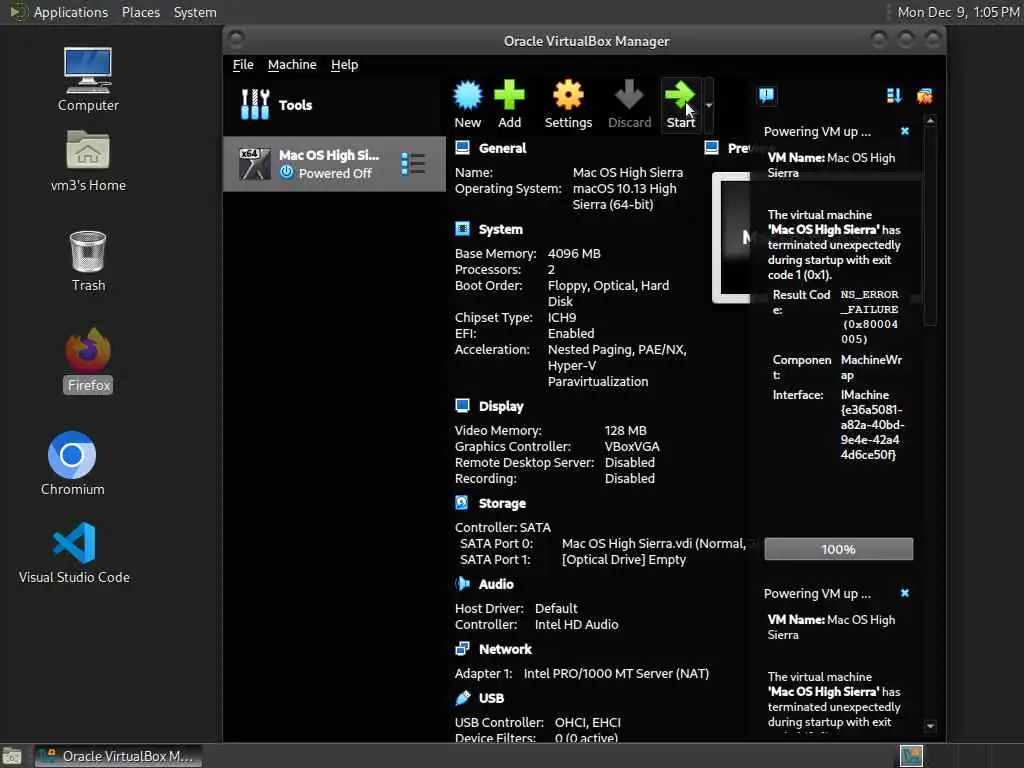Open vm3's Home folder icon
The width and height of the screenshot is (1024, 768).
[x=88, y=161]
